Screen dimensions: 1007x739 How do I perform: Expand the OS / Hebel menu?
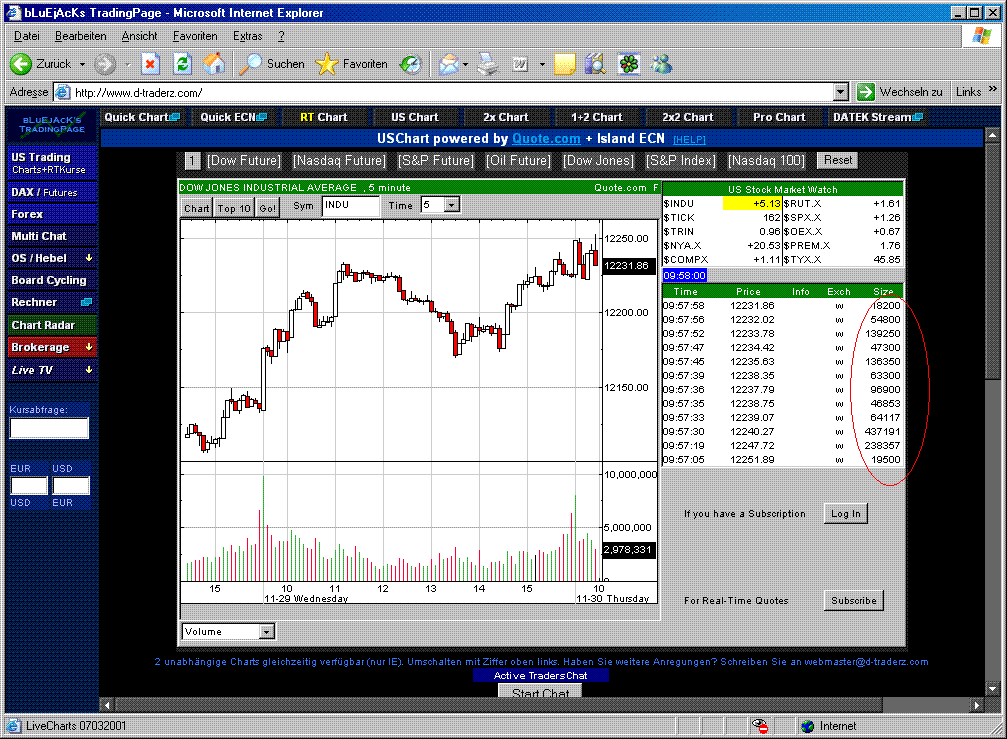89,257
